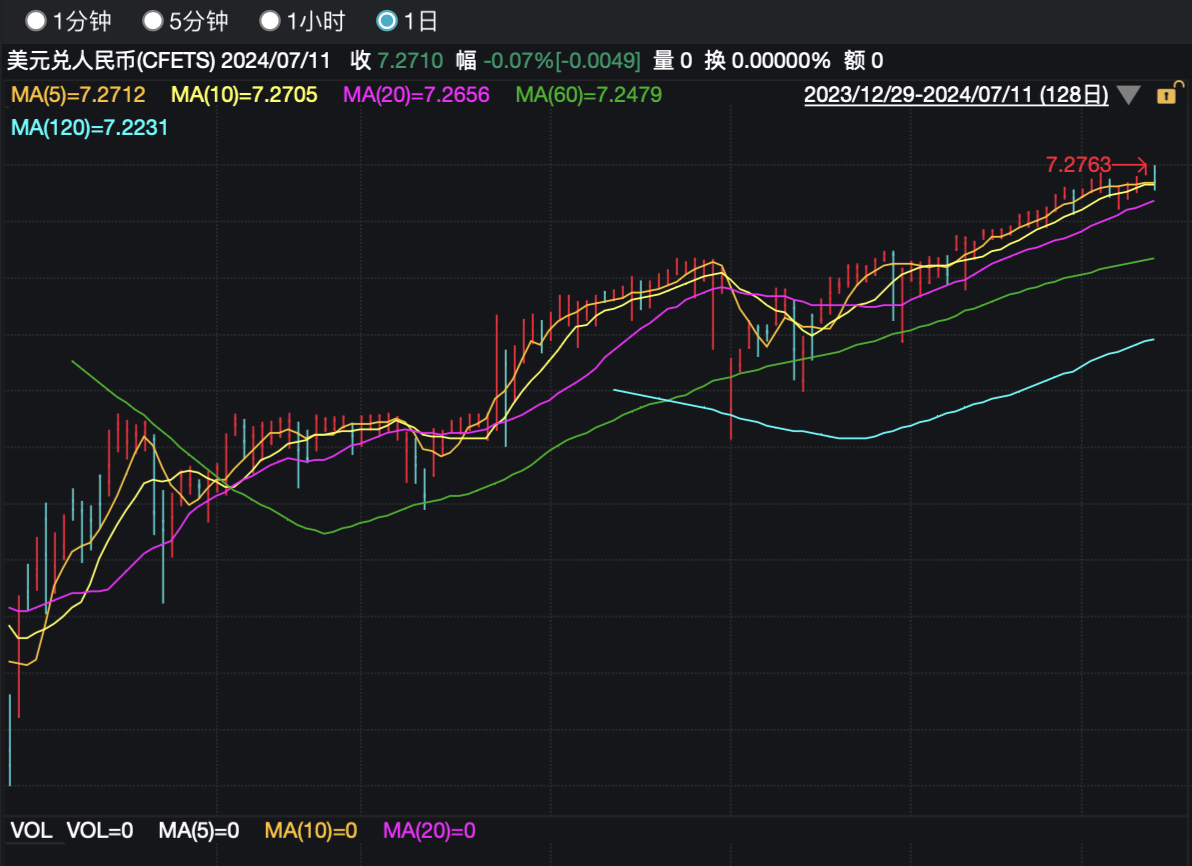Click the volume panel MA(10)=0 label
The width and height of the screenshot is (1192, 866).
311,830
